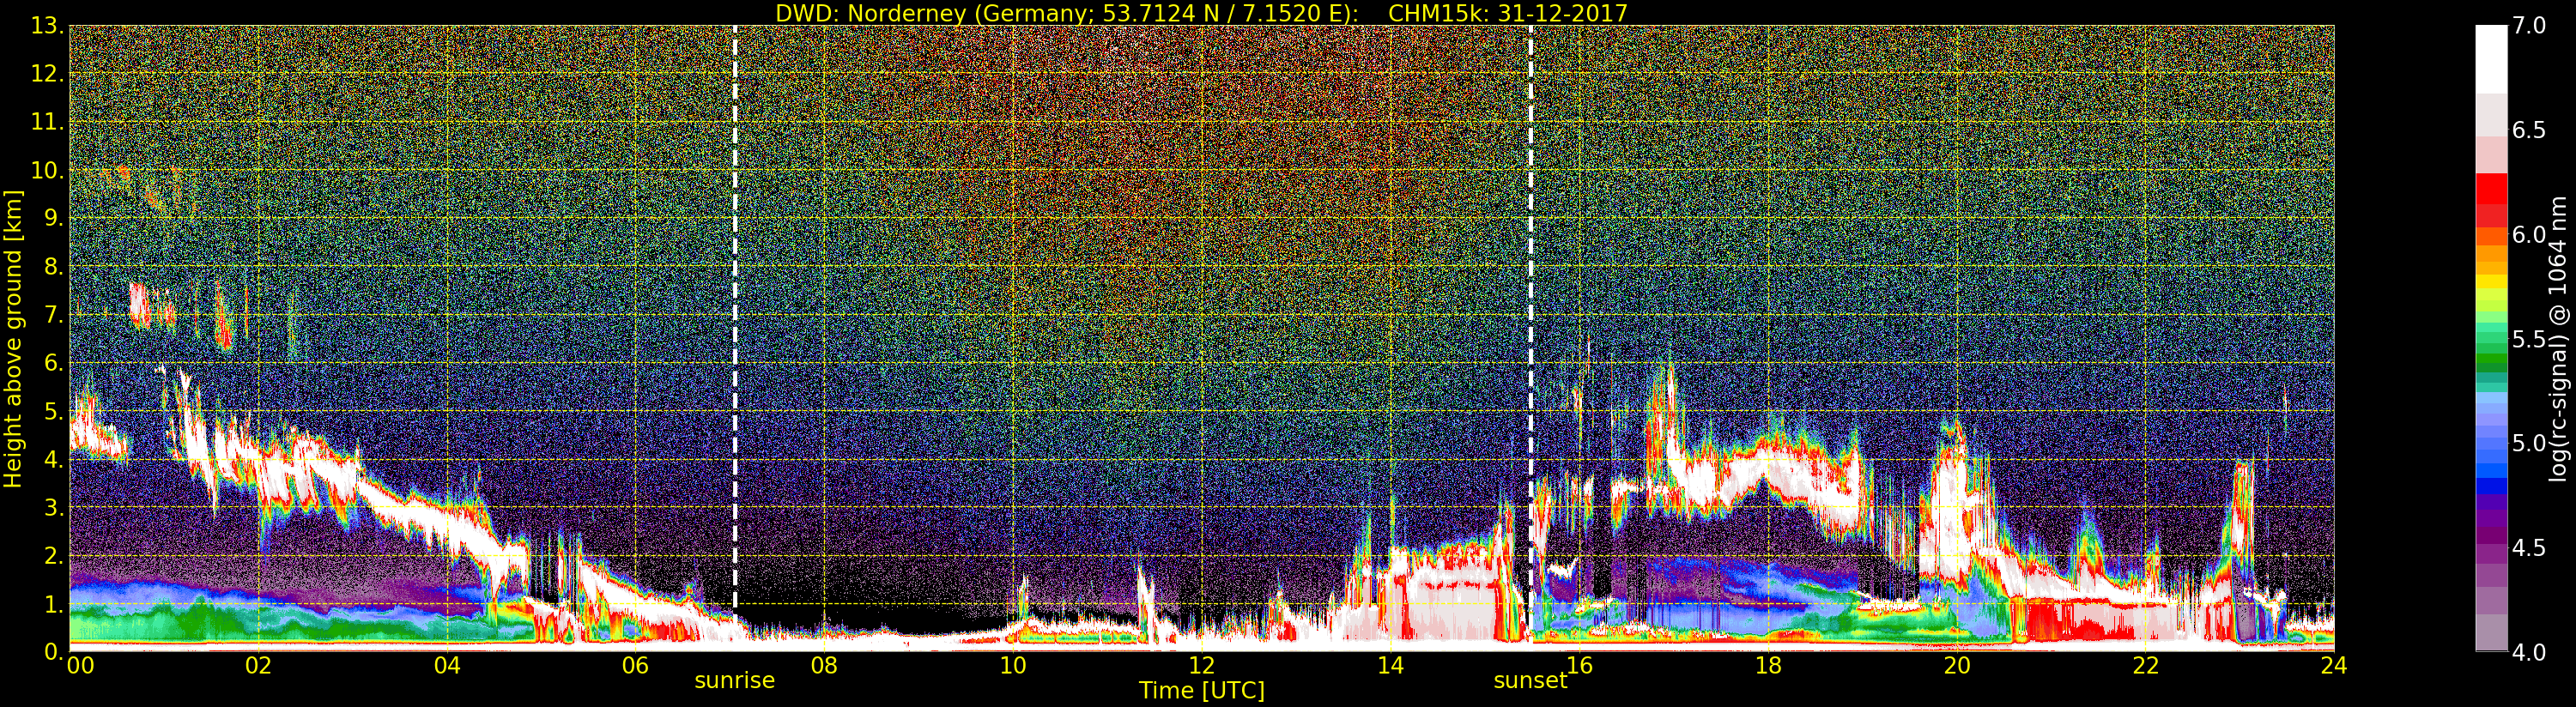The height and width of the screenshot is (707, 2576).
Task: Click the '4.' height axis tick label
Action: [x=54, y=459]
